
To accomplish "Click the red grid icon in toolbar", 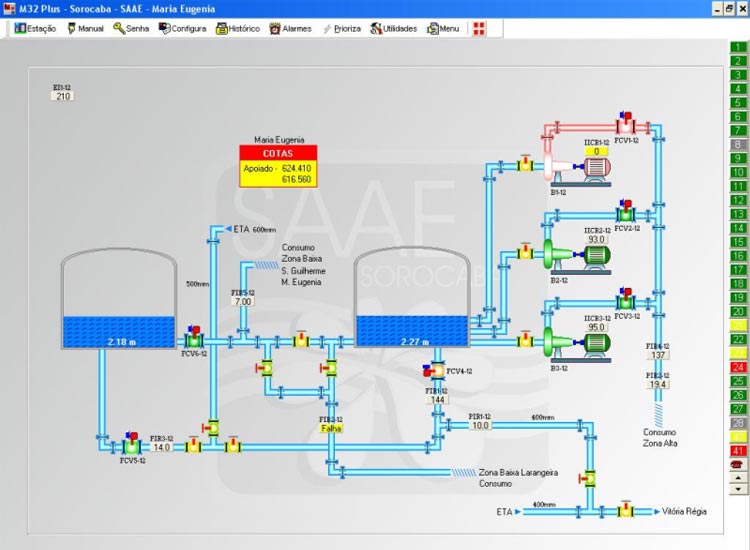I will [x=479, y=29].
